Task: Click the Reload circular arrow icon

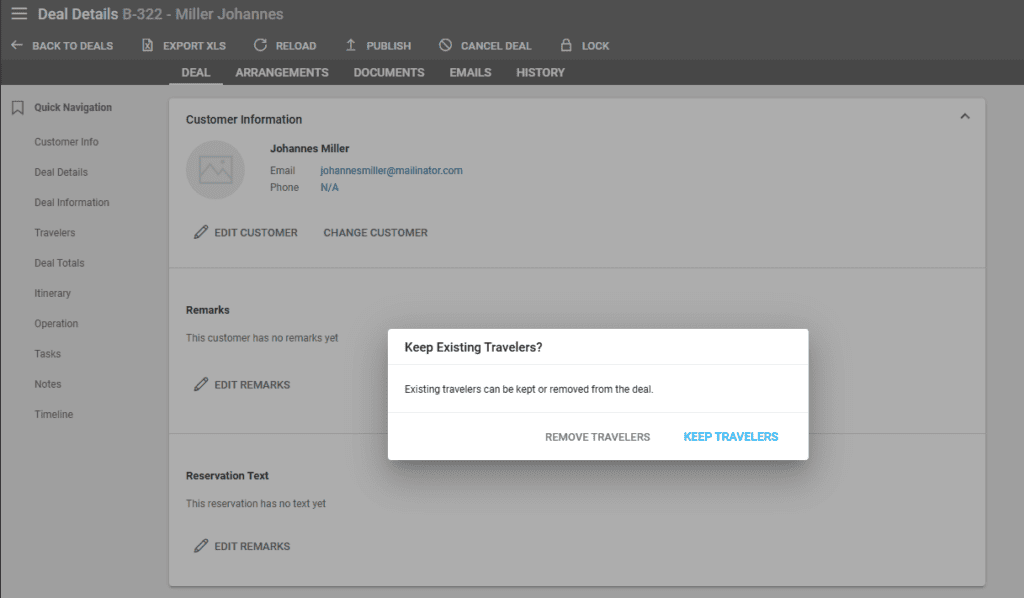Action: coord(260,46)
